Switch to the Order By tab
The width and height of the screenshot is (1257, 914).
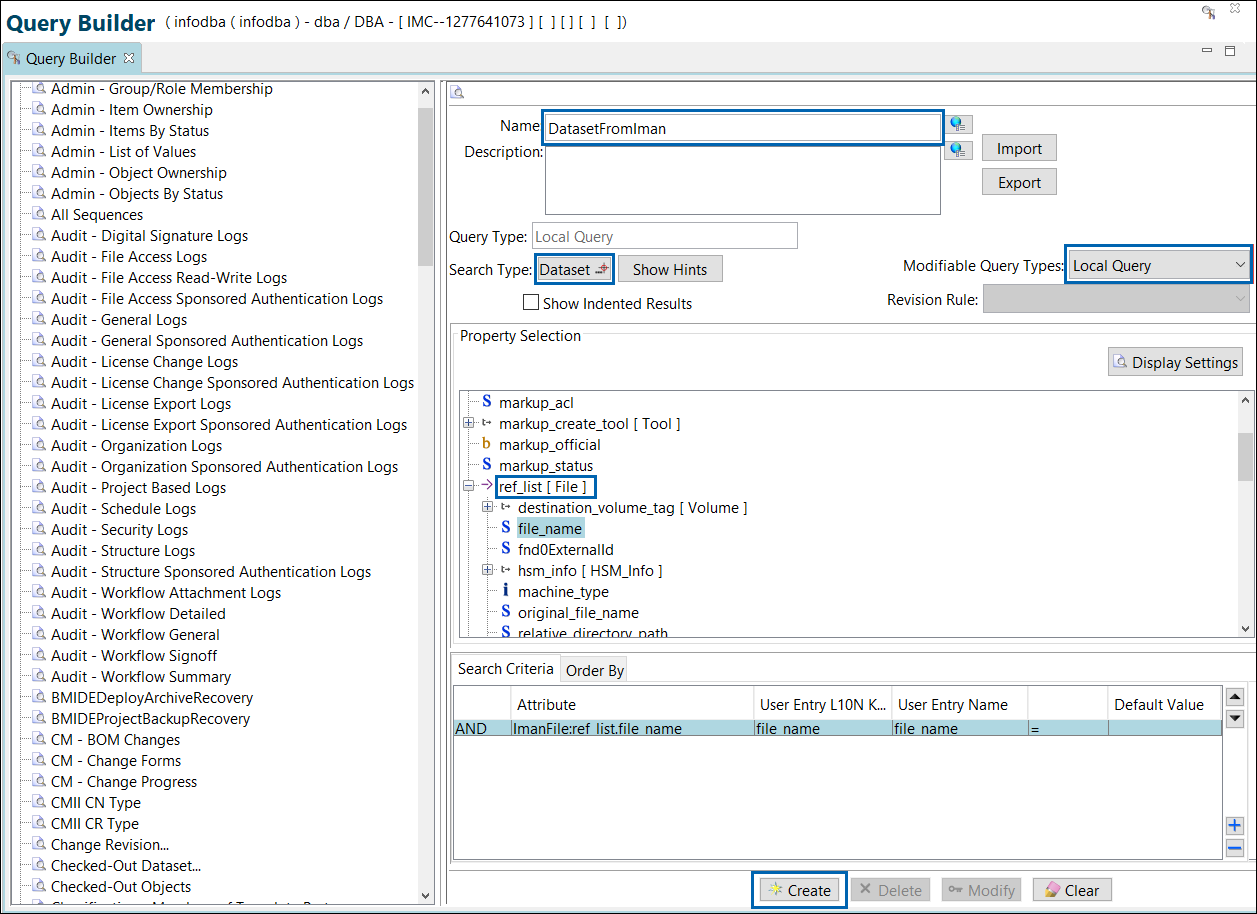coord(594,669)
